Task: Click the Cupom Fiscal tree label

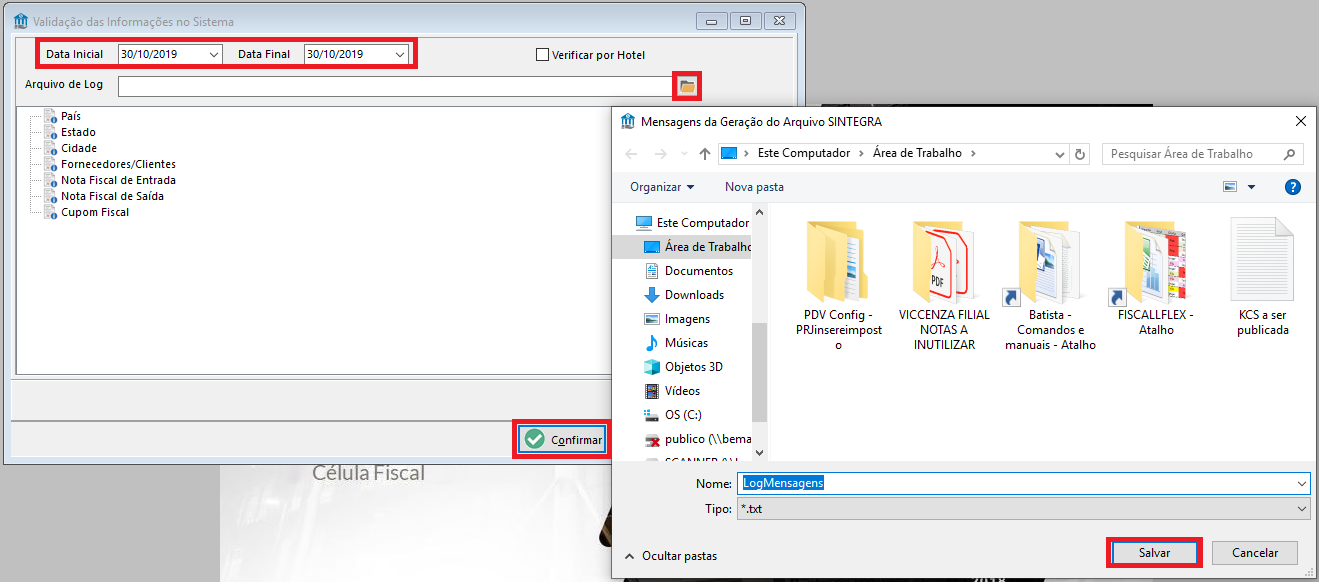Action: click(95, 212)
